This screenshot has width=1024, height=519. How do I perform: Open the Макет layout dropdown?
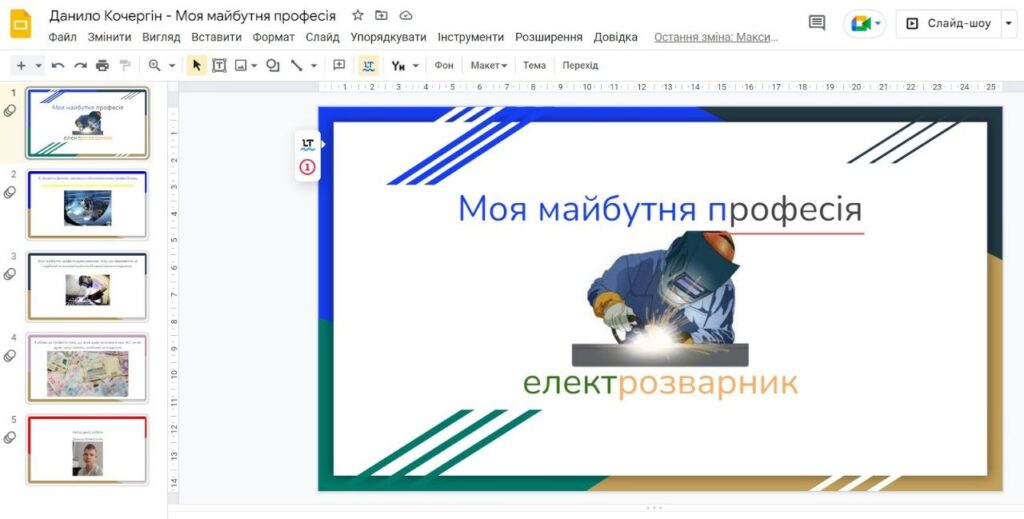click(488, 65)
